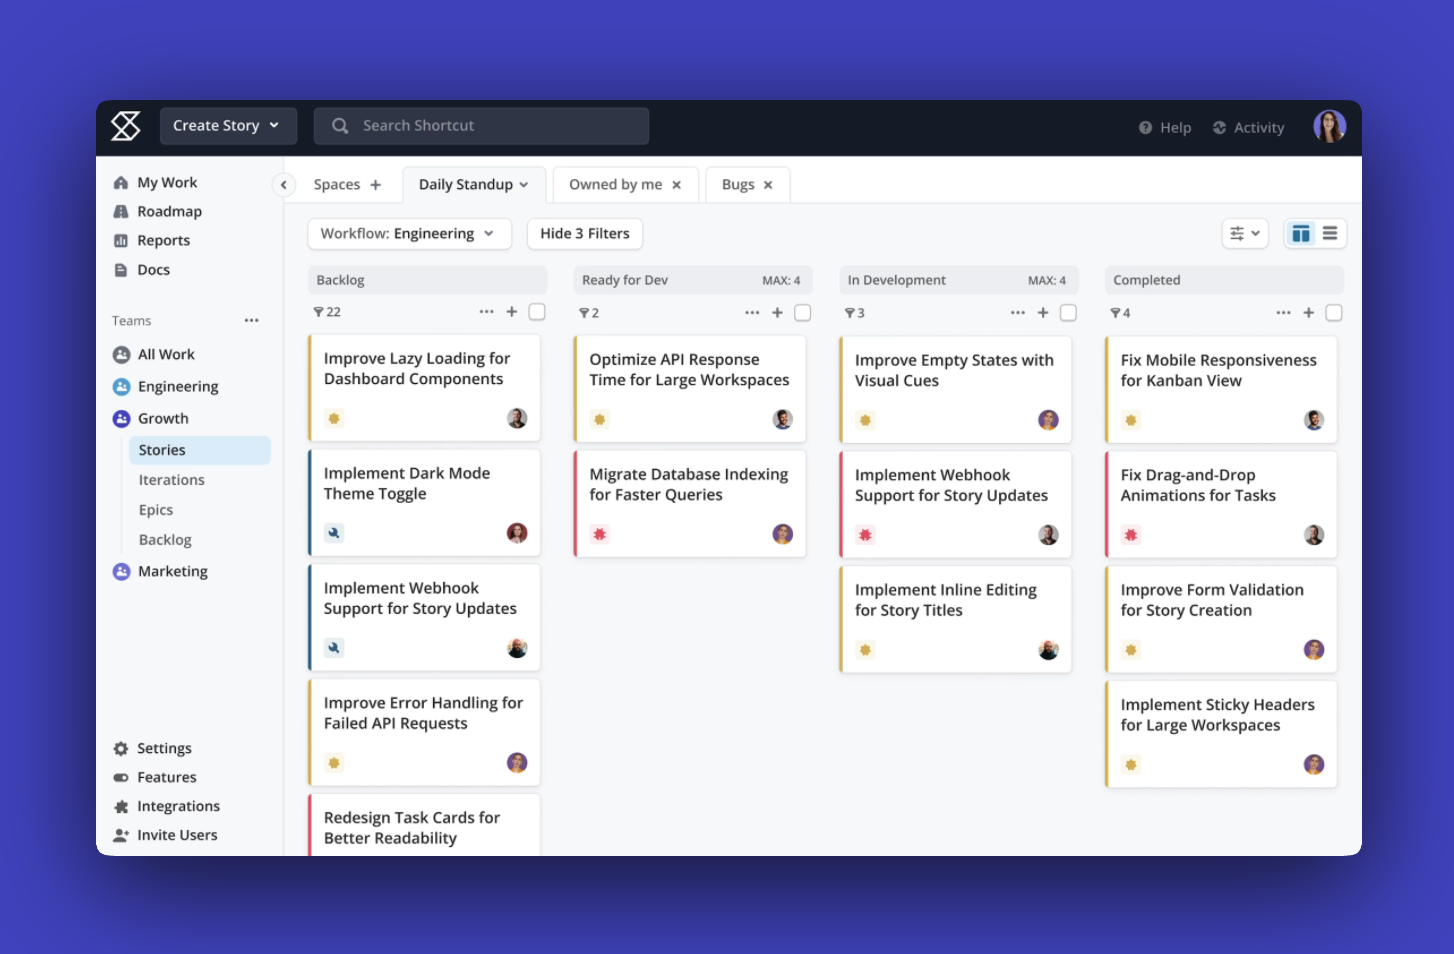1454x954 pixels.
Task: Open the Daily Standup view dropdown
Action: coord(473,184)
